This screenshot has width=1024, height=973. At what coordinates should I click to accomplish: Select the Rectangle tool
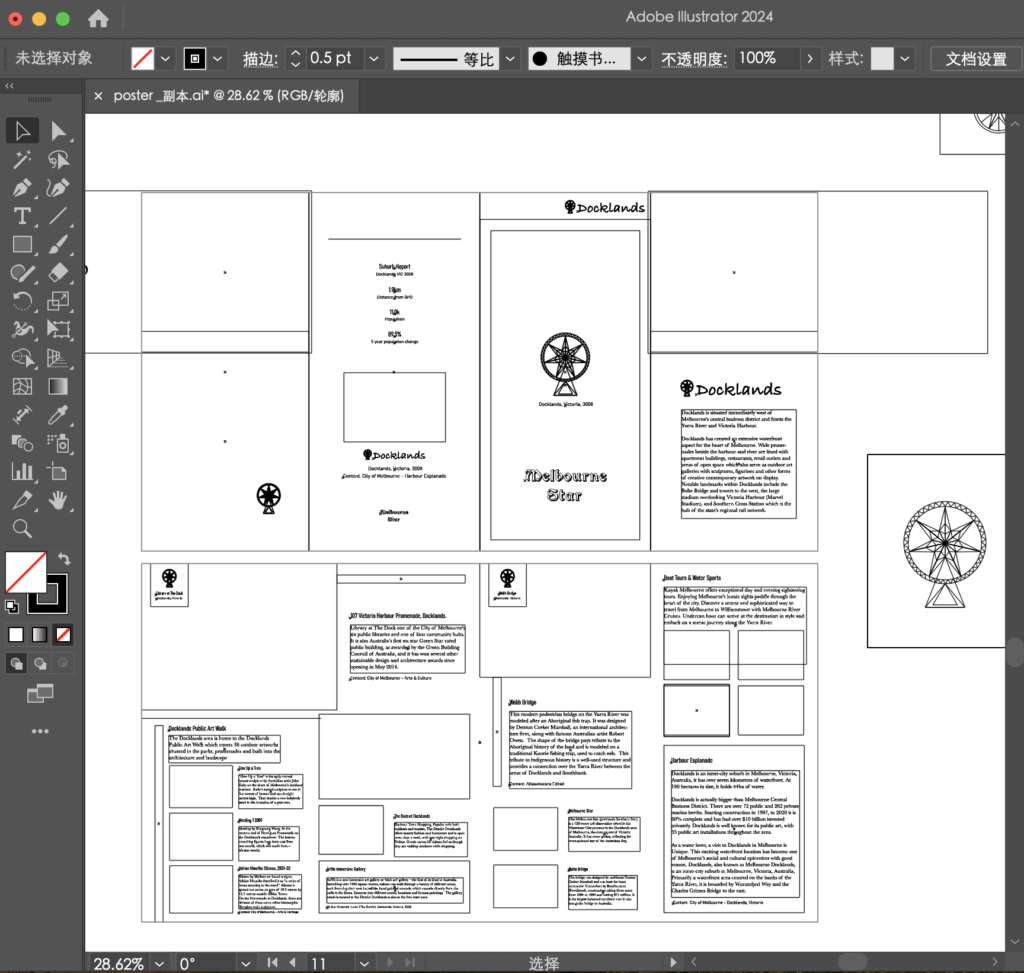click(x=22, y=244)
